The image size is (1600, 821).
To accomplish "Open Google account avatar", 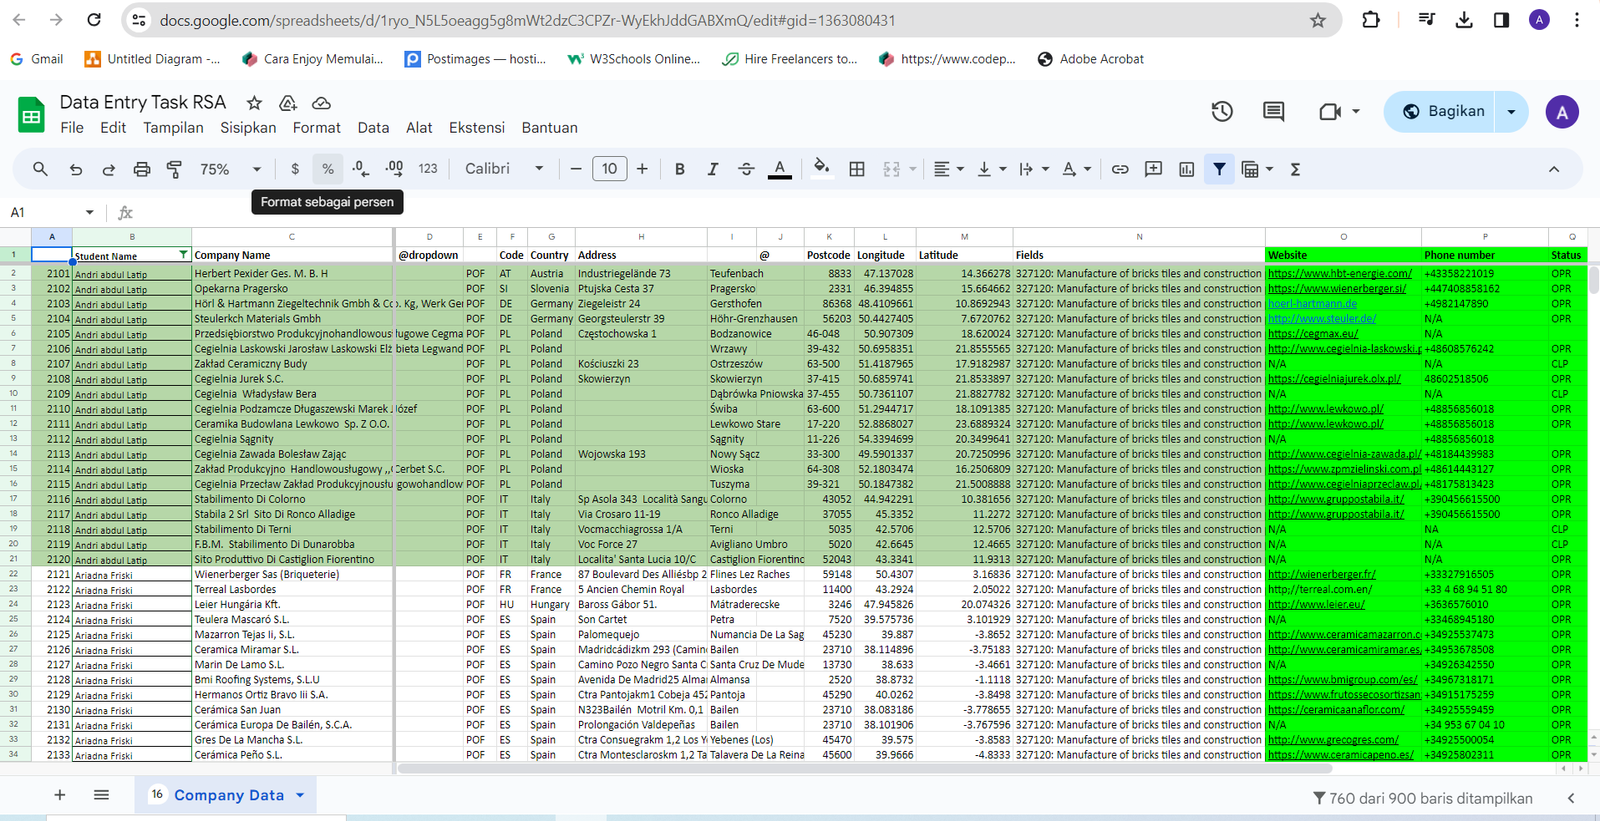I will 1562,111.
